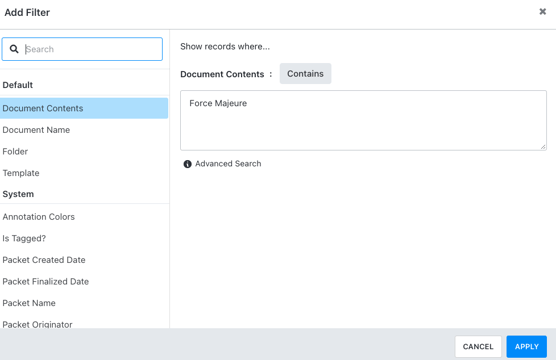The image size is (556, 360).
Task: Select the Document Contents filter
Action: point(84,108)
